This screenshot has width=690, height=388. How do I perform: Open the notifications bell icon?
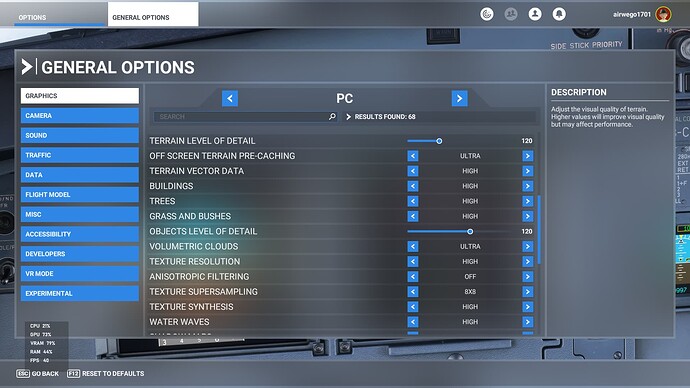click(559, 14)
